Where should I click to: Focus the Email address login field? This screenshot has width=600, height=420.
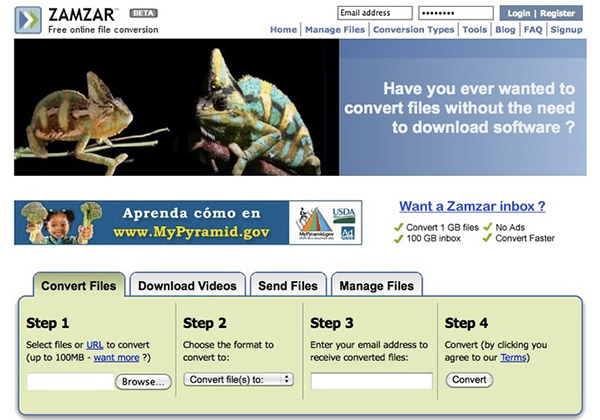[375, 13]
